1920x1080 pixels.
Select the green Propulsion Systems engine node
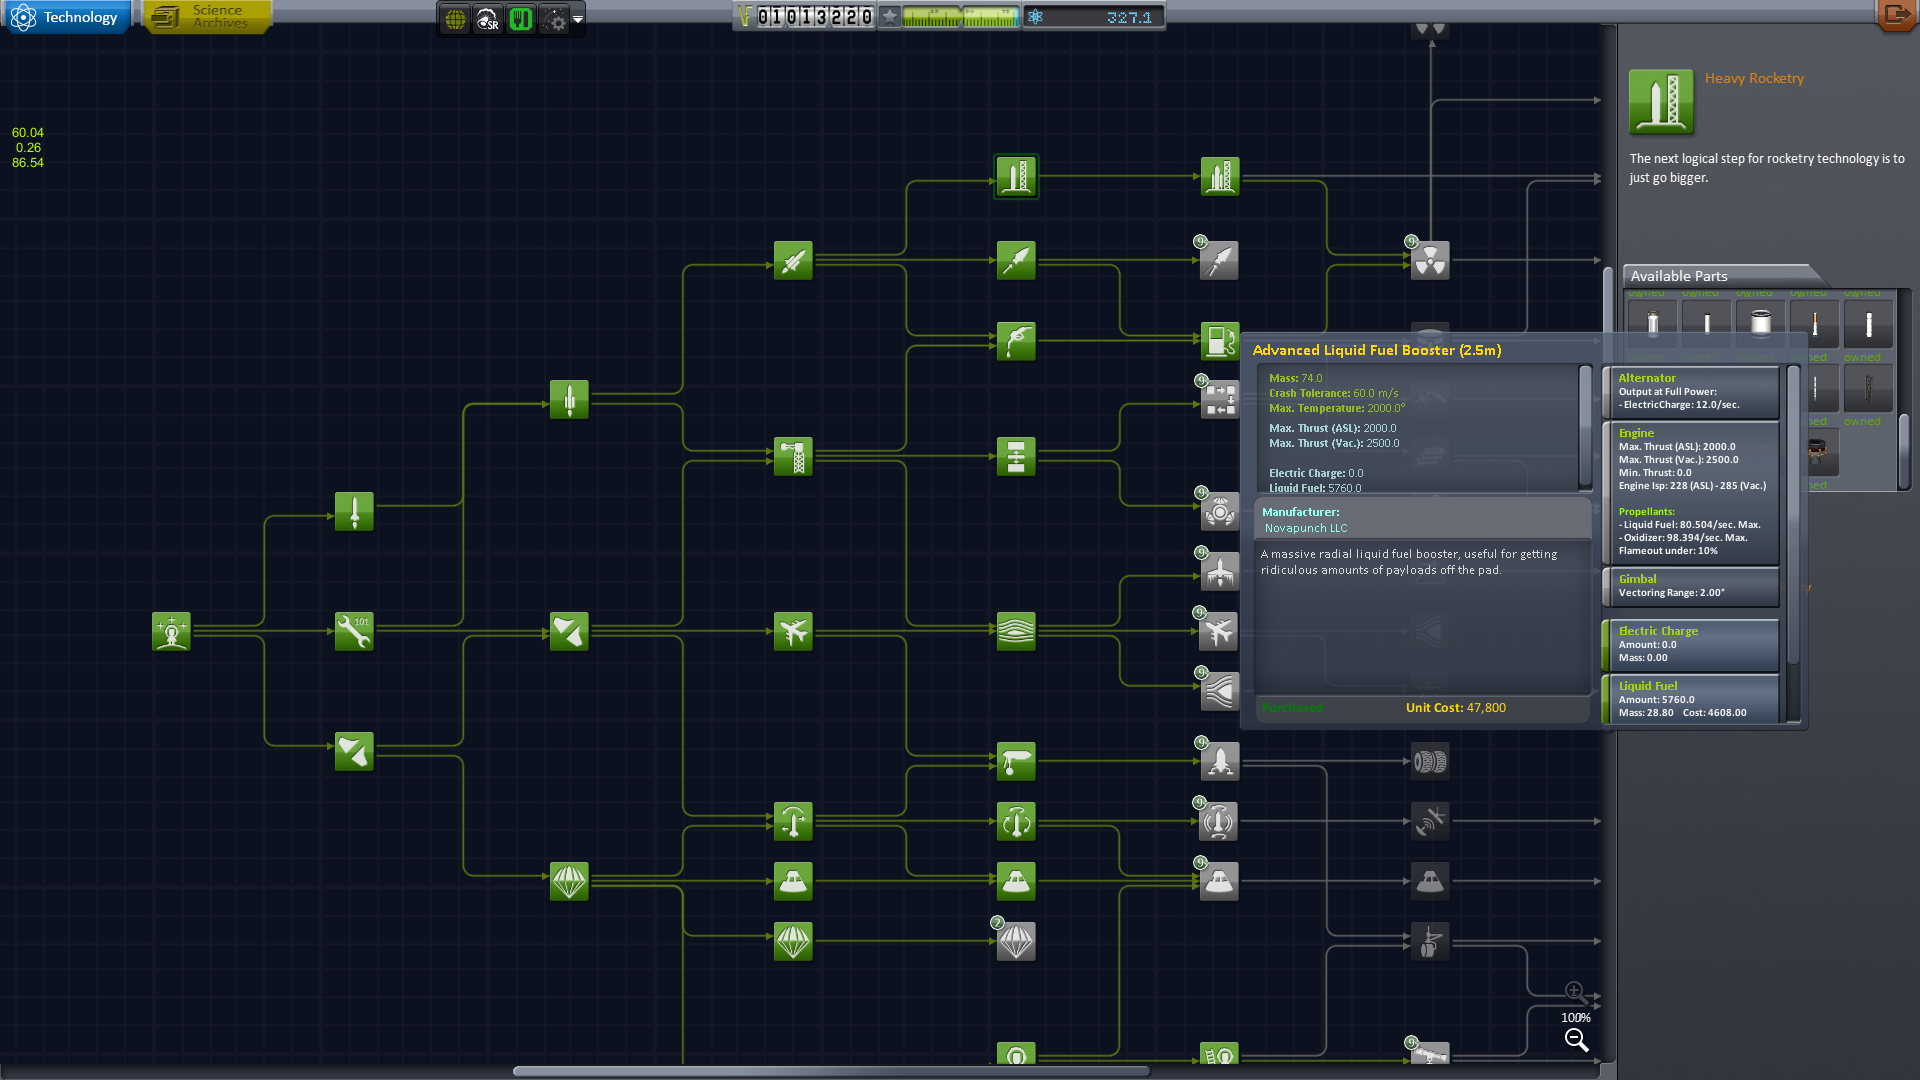tap(1016, 261)
